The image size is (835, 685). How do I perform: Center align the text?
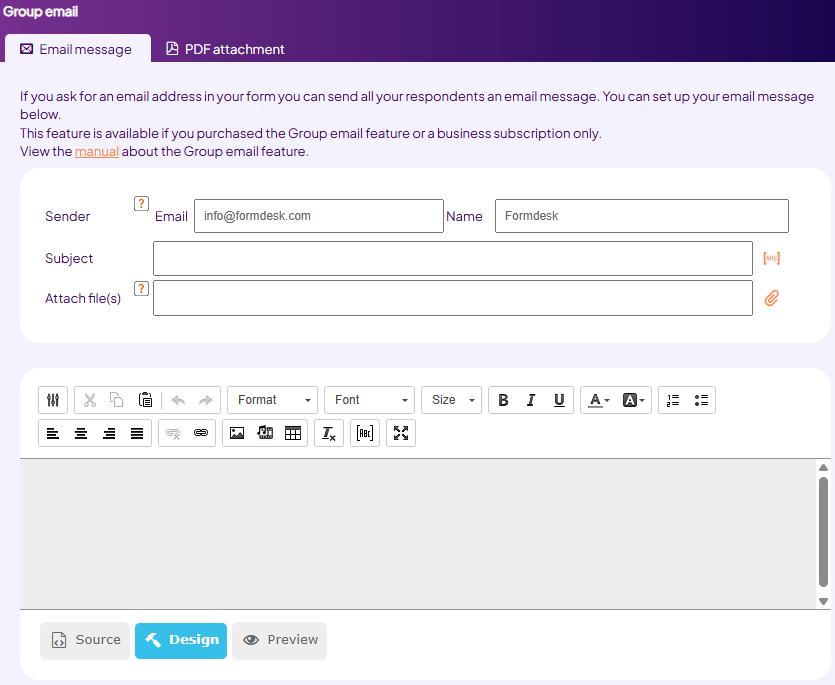point(81,434)
